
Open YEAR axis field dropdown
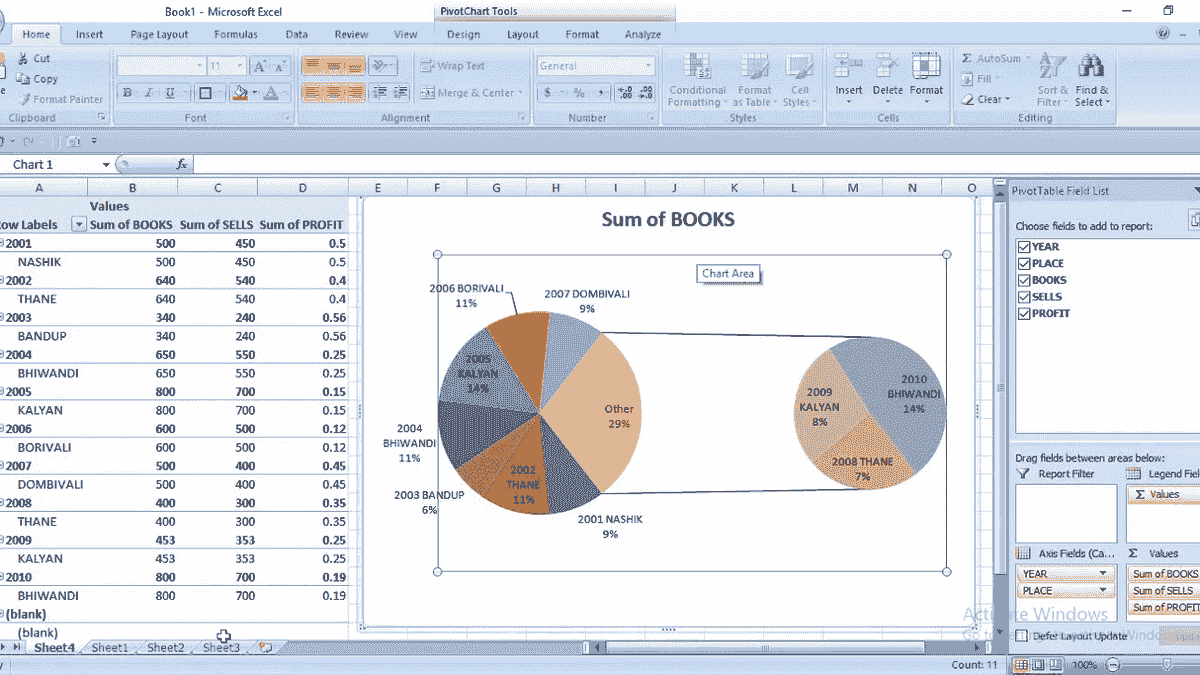(x=1103, y=574)
